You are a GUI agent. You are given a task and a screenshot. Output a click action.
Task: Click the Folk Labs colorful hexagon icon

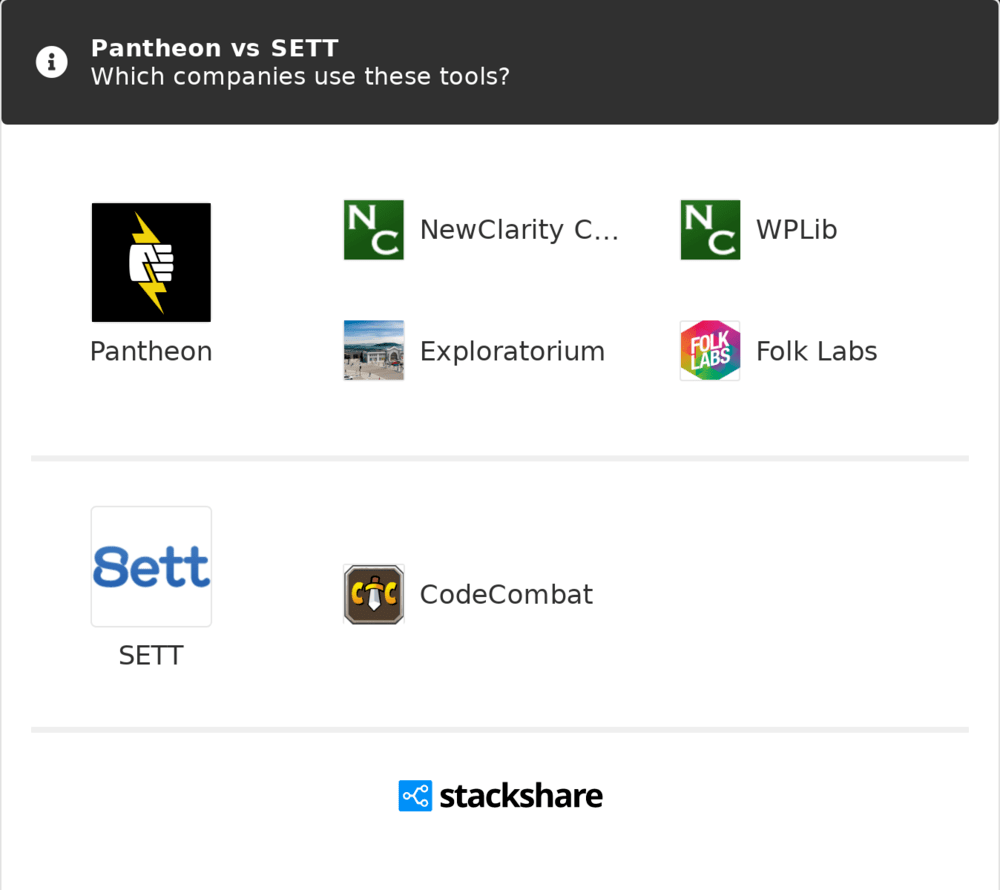[x=710, y=351]
